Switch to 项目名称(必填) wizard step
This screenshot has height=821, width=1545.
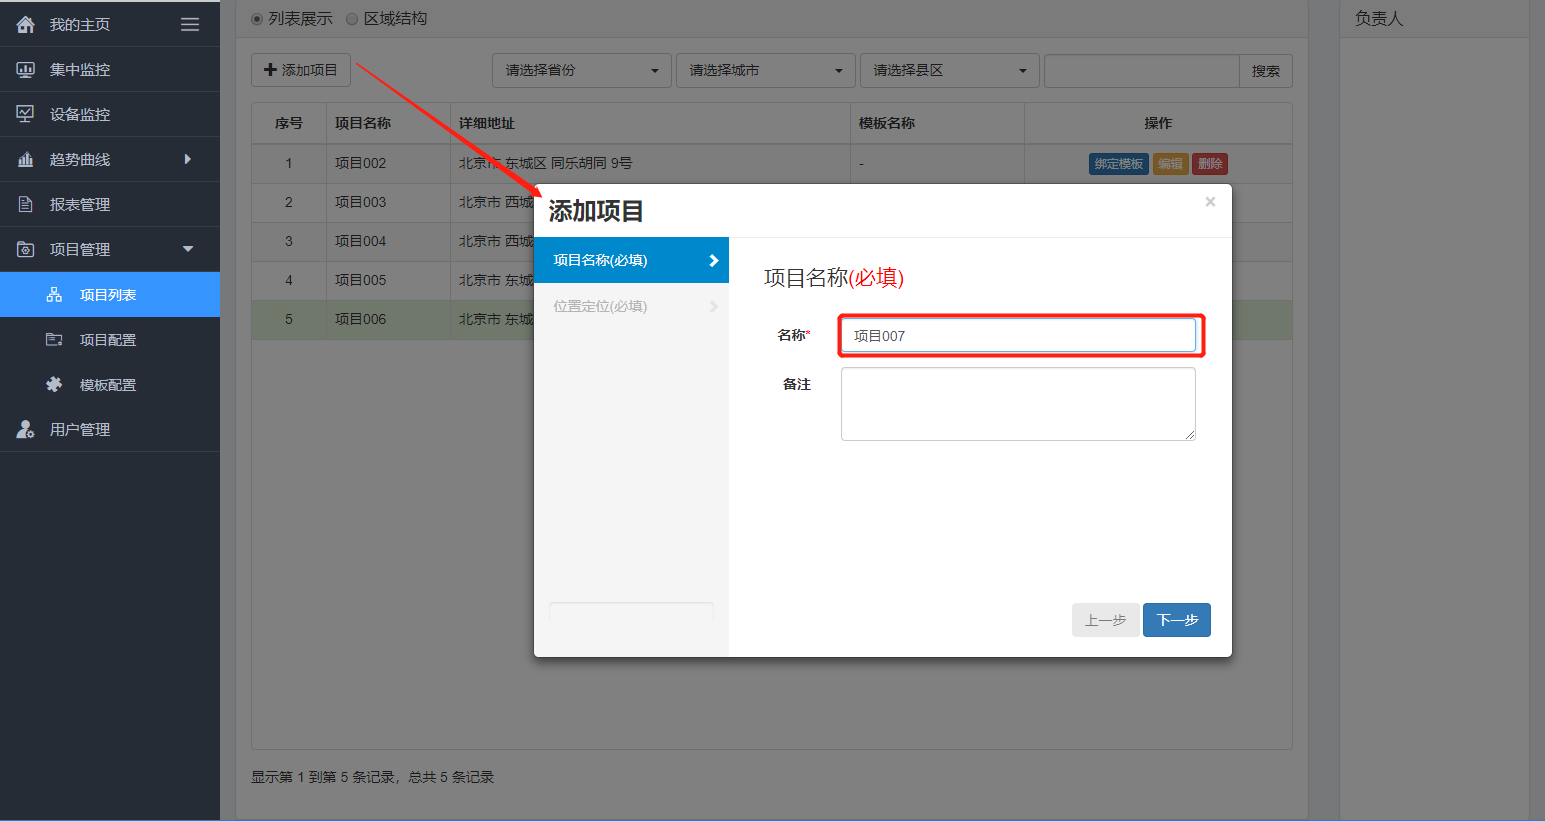(631, 260)
